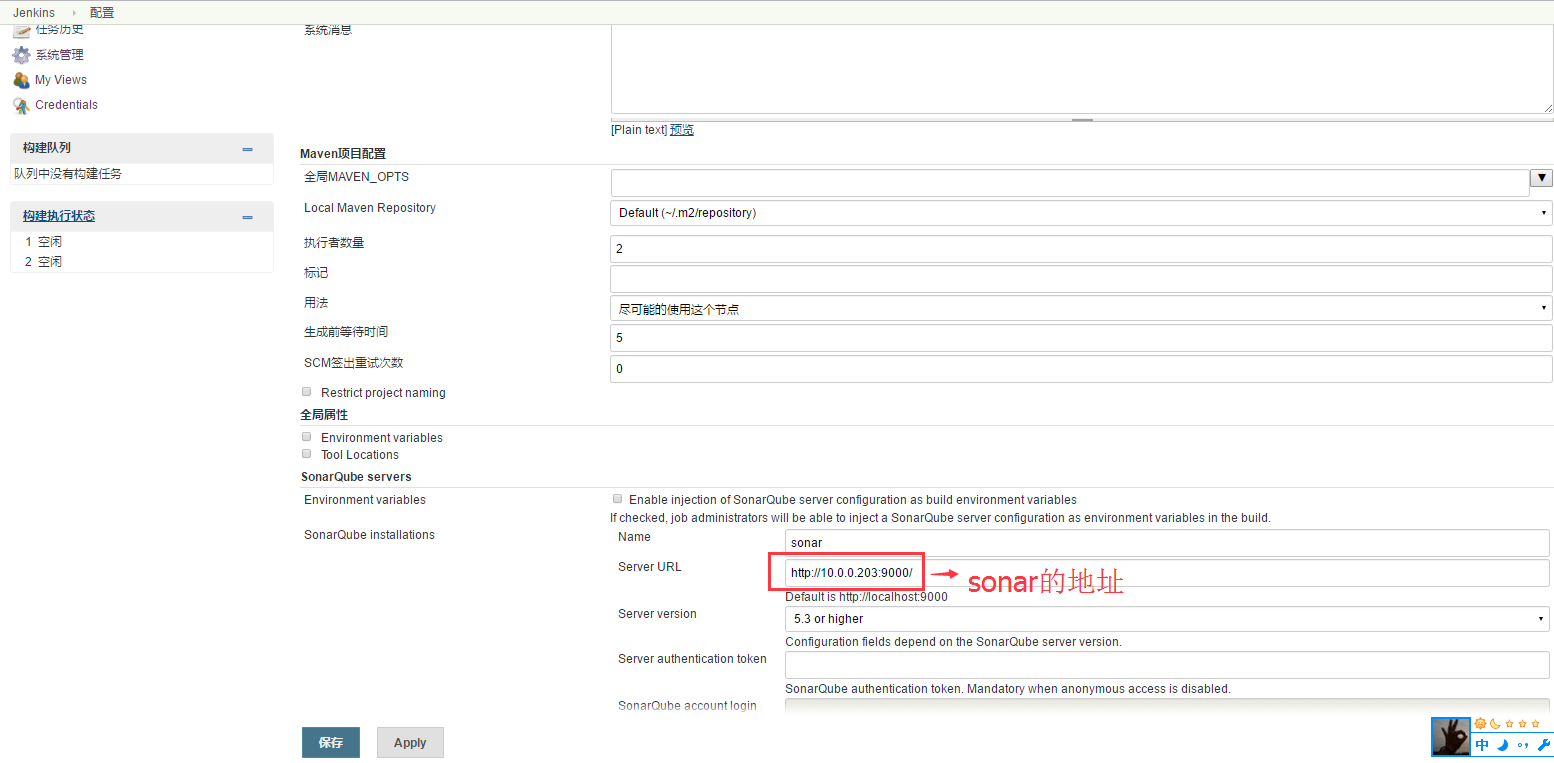This screenshot has width=1554, height=763.
Task: Click the 全局MAVEN_OPTS input field
Action: 1070,183
